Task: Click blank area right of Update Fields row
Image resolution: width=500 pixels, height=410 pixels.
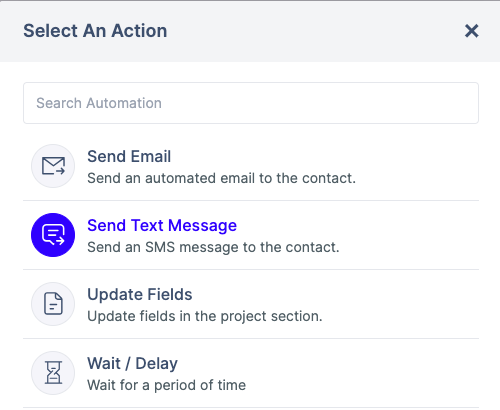Action: pyautogui.click(x=400, y=304)
